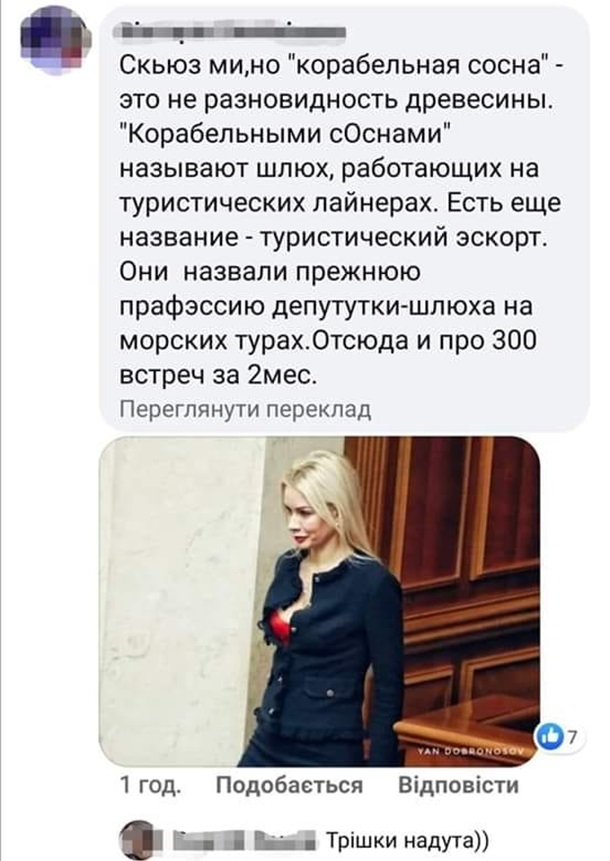Click the comment's first line starting Скьюз ми
The height and width of the screenshot is (861, 610).
pos(340,66)
